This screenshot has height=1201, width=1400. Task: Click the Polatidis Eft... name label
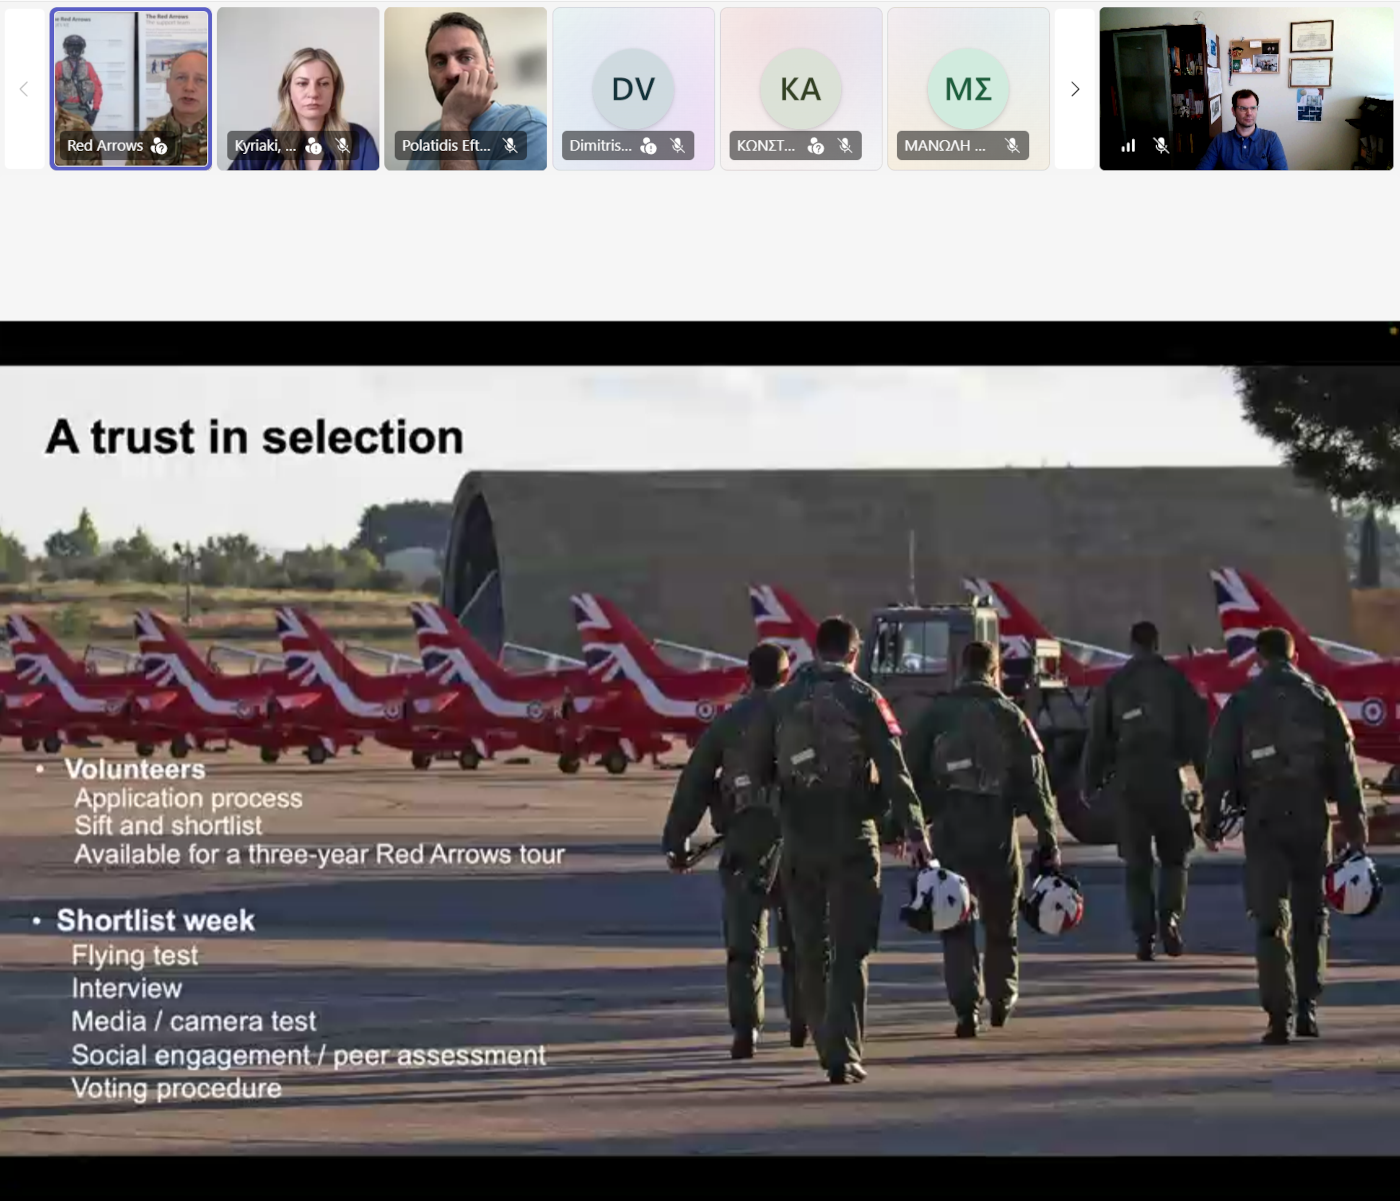click(446, 146)
